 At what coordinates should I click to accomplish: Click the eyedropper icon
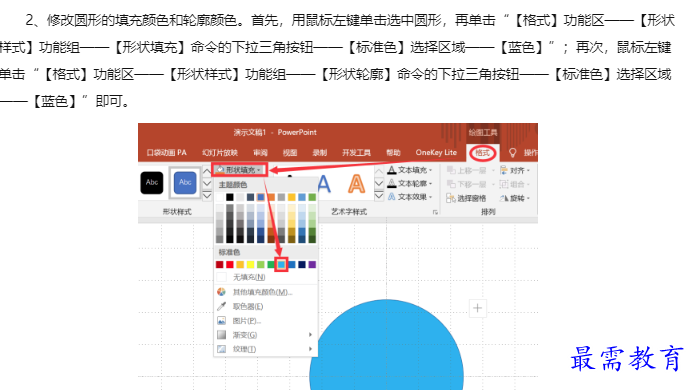point(222,306)
